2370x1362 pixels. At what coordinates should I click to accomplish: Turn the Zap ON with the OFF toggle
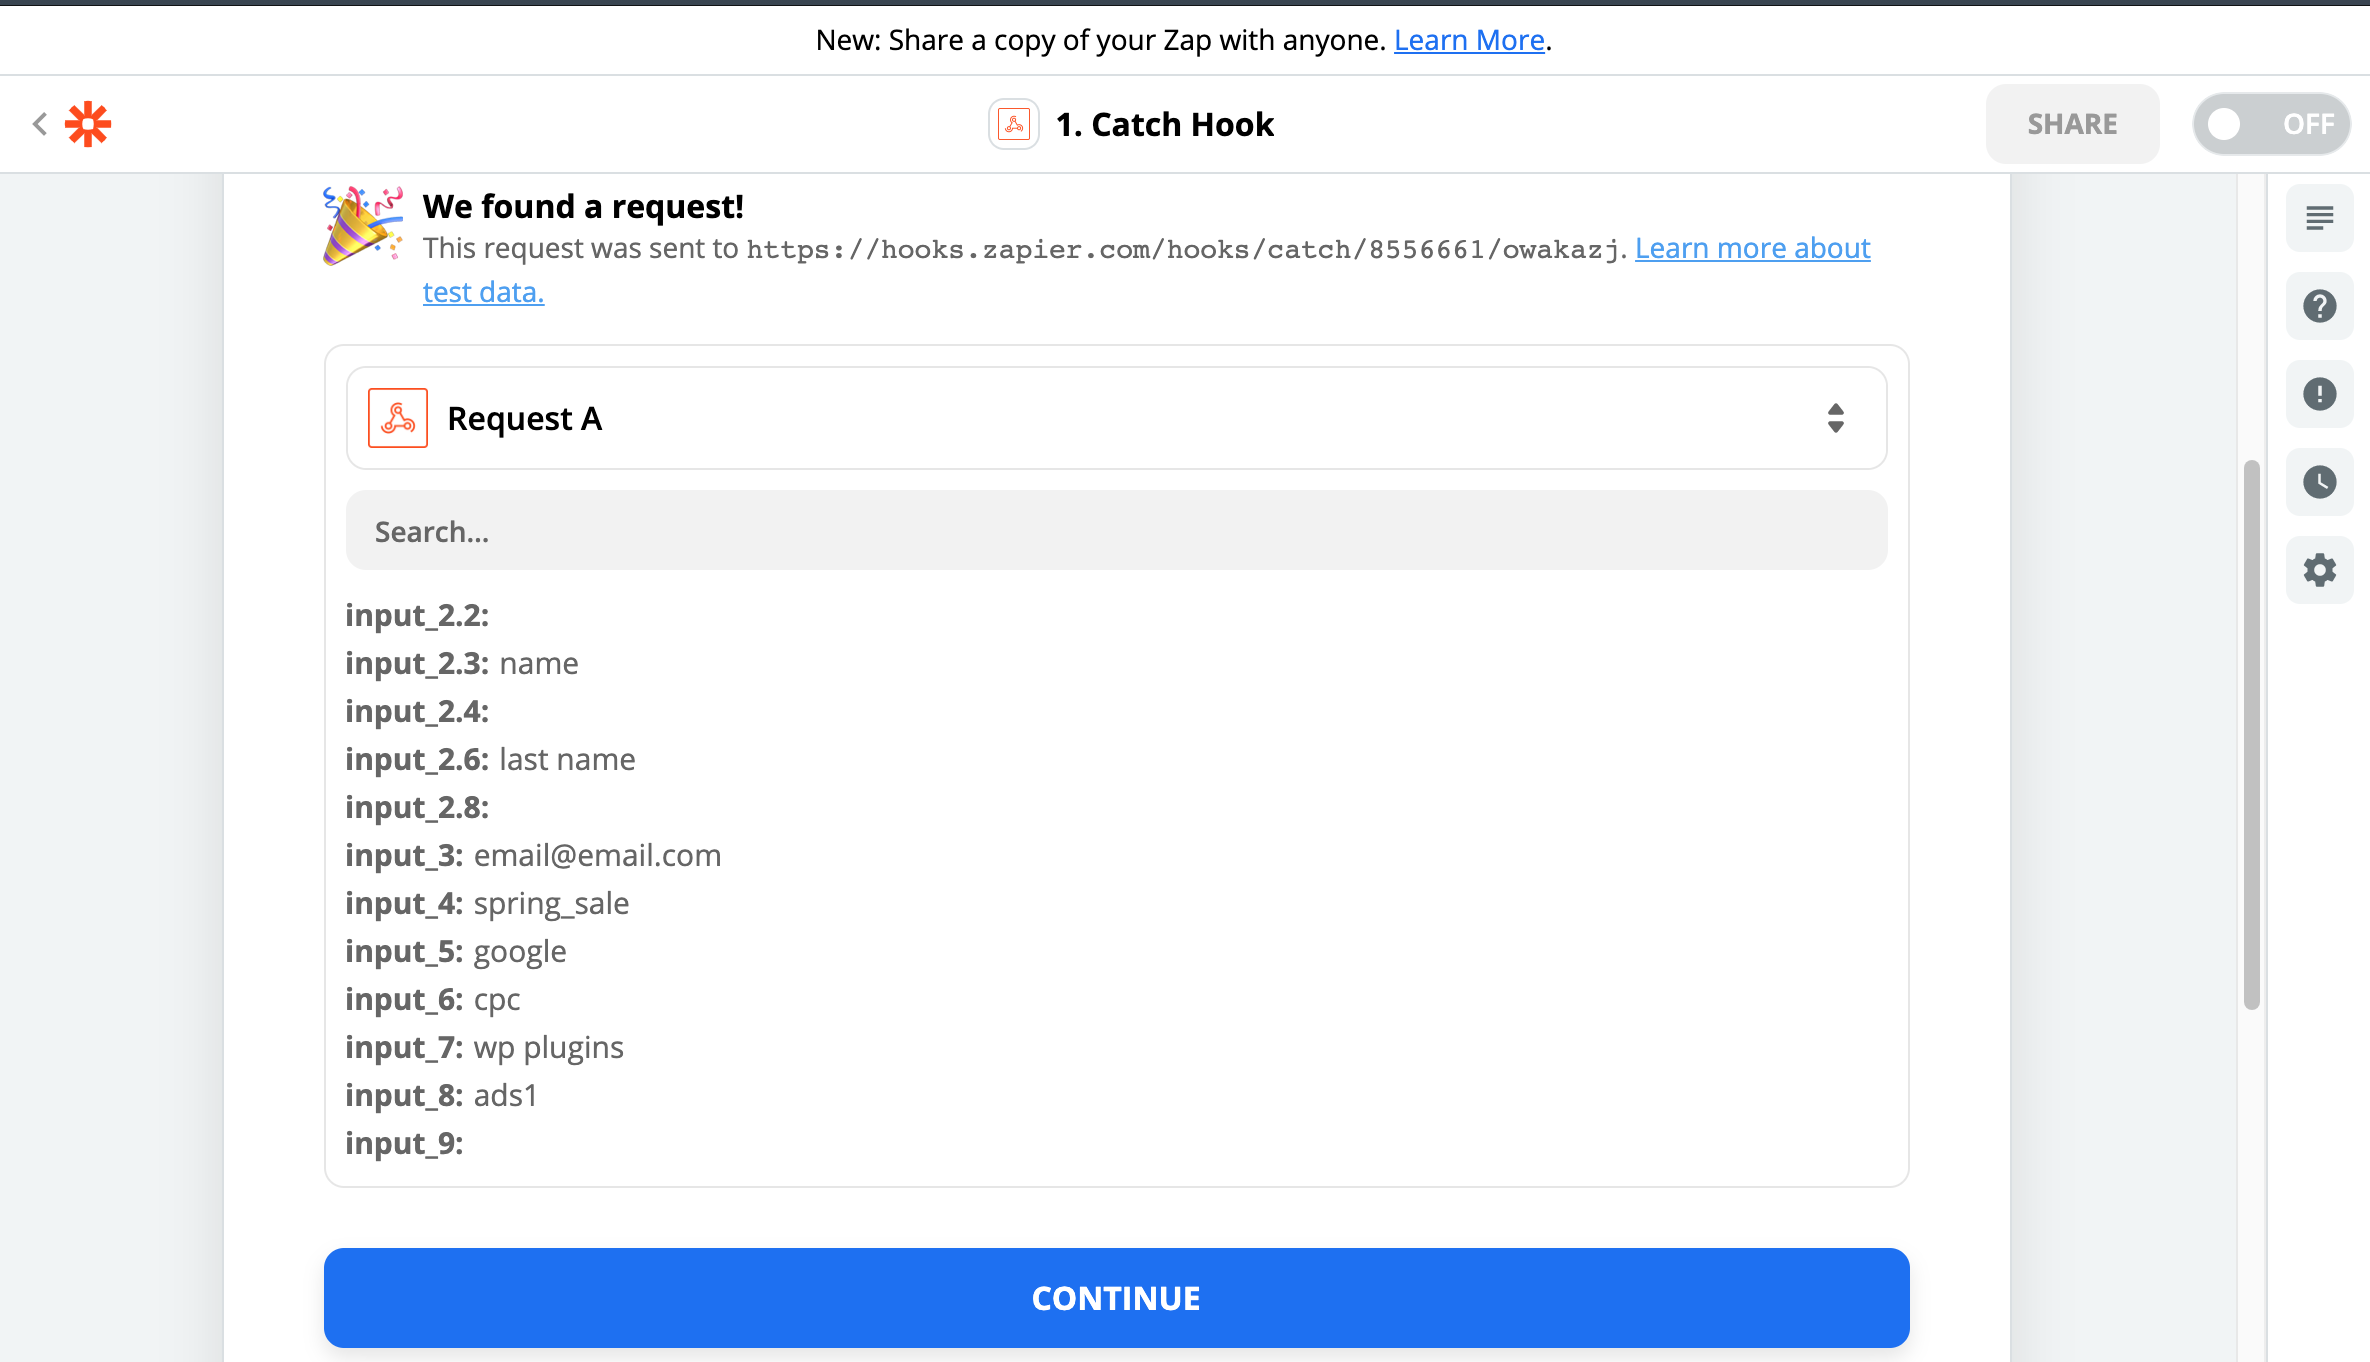click(2271, 123)
